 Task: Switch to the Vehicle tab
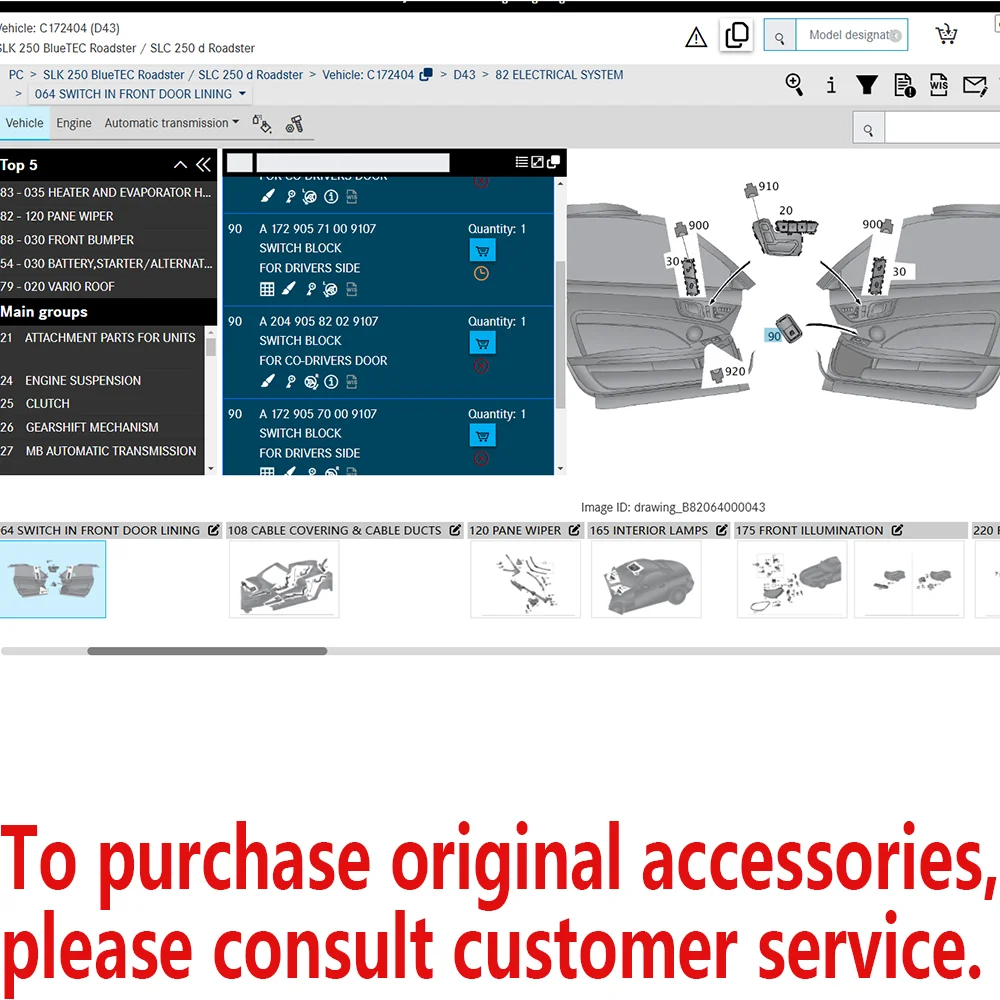[x=24, y=123]
